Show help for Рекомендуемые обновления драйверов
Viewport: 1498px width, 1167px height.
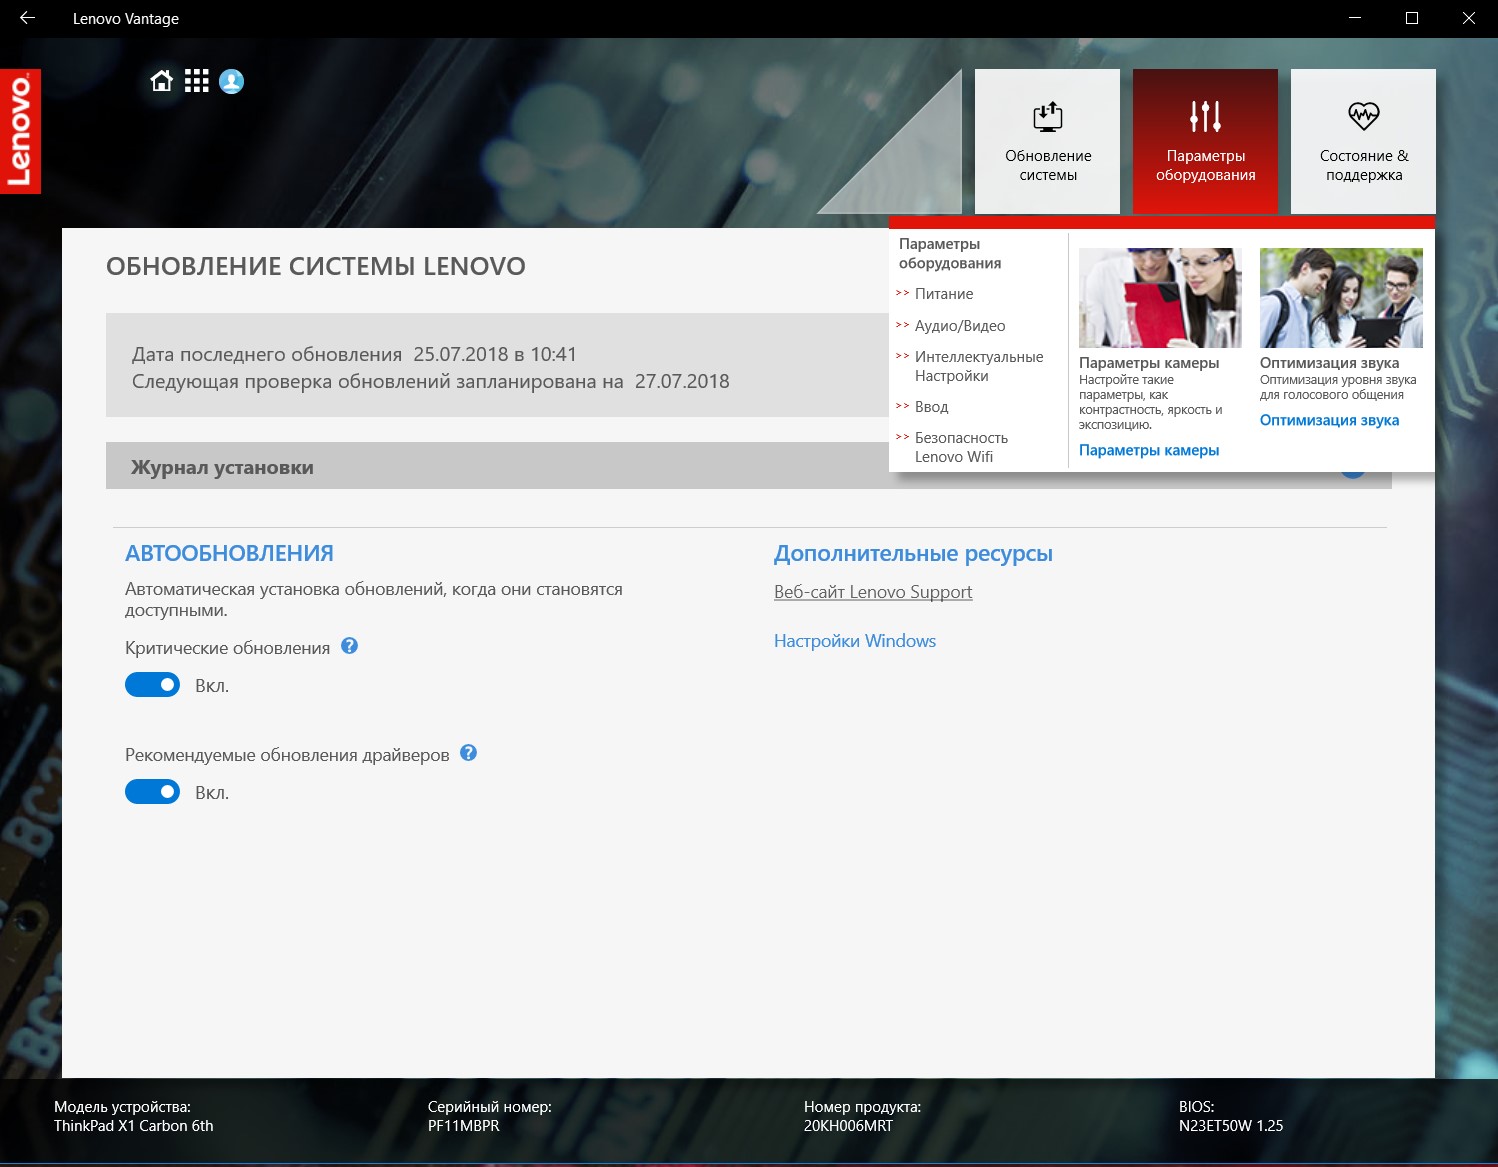coord(468,753)
